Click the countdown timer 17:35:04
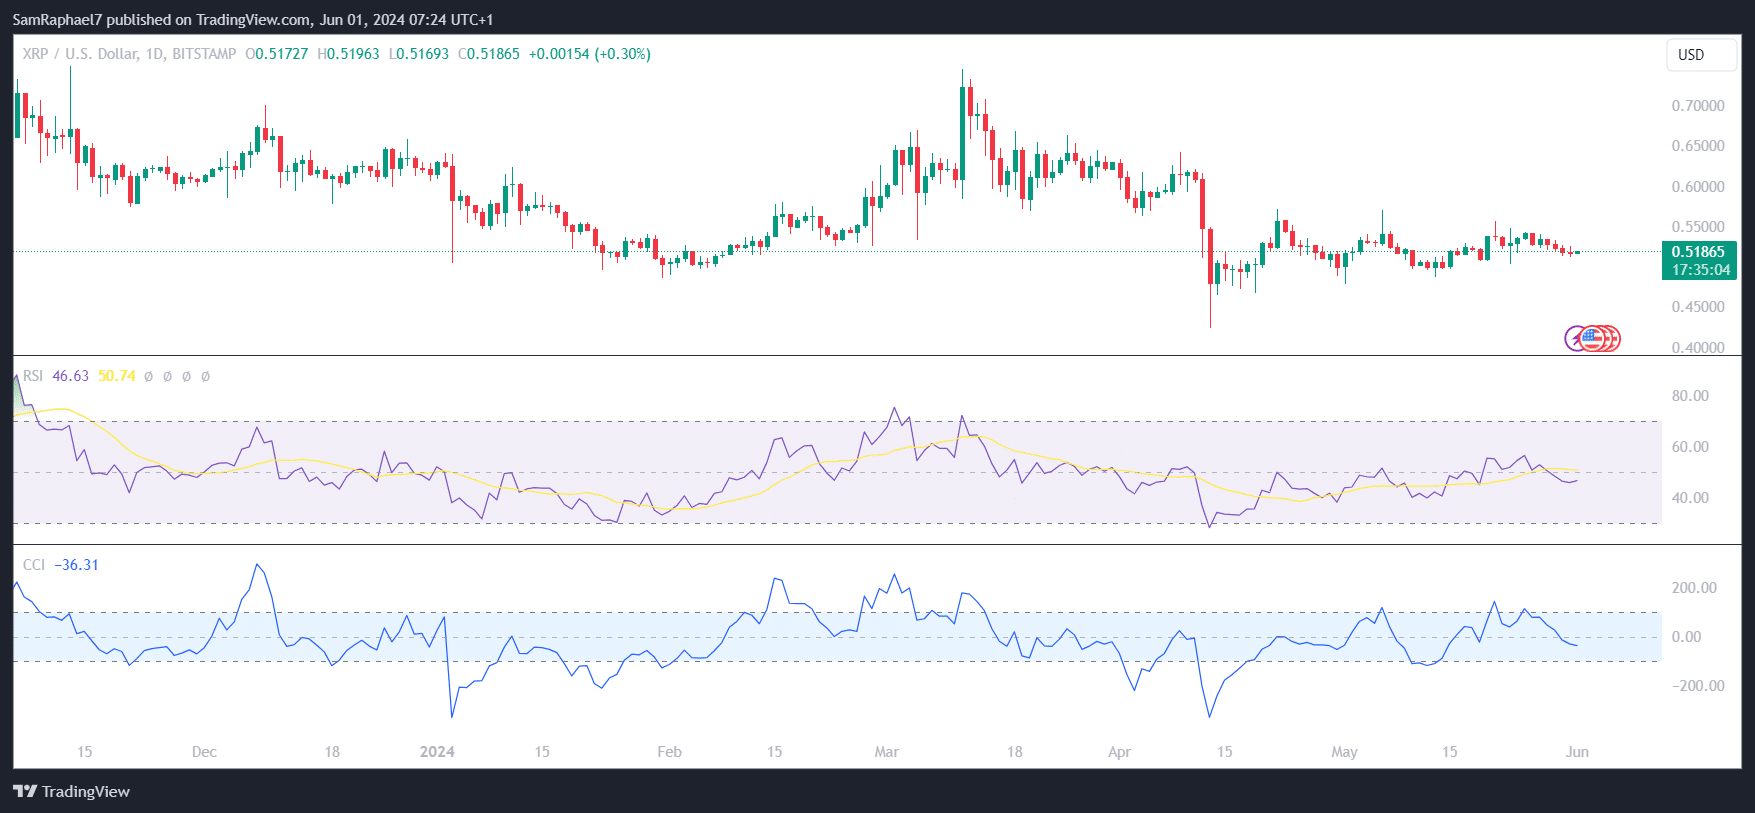The width and height of the screenshot is (1755, 813). click(1700, 270)
